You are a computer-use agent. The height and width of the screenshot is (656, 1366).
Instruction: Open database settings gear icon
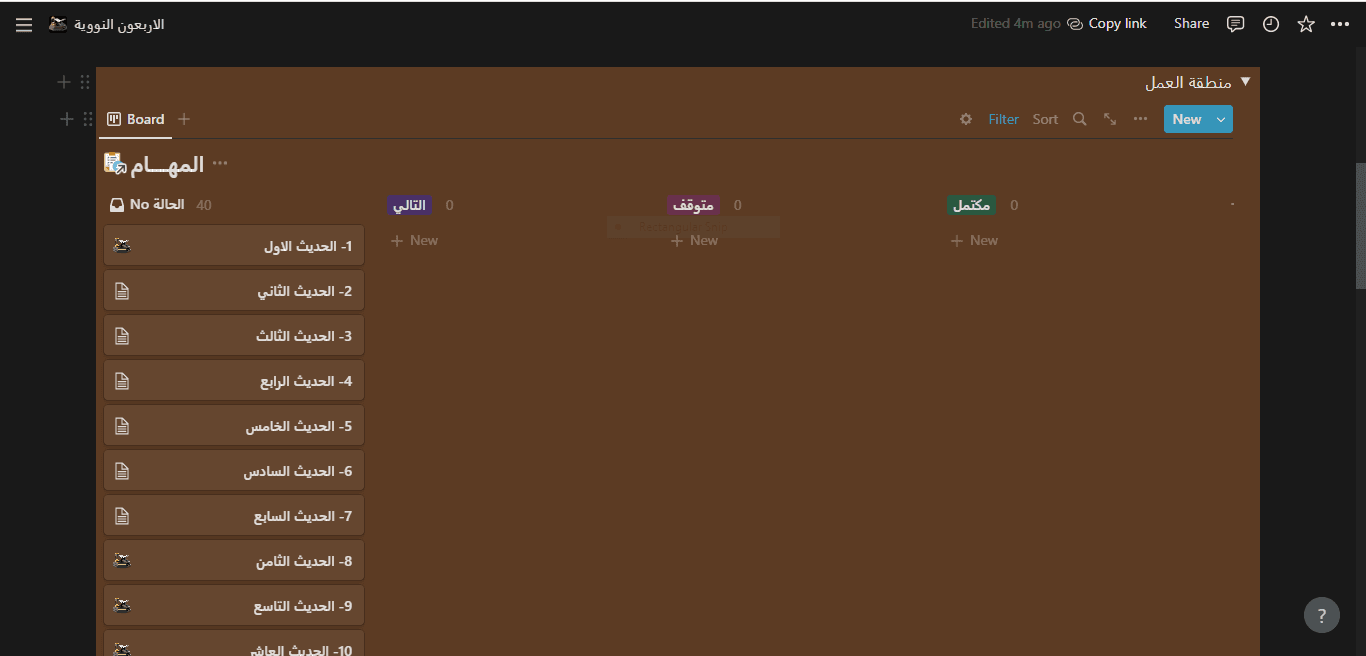pyautogui.click(x=966, y=119)
